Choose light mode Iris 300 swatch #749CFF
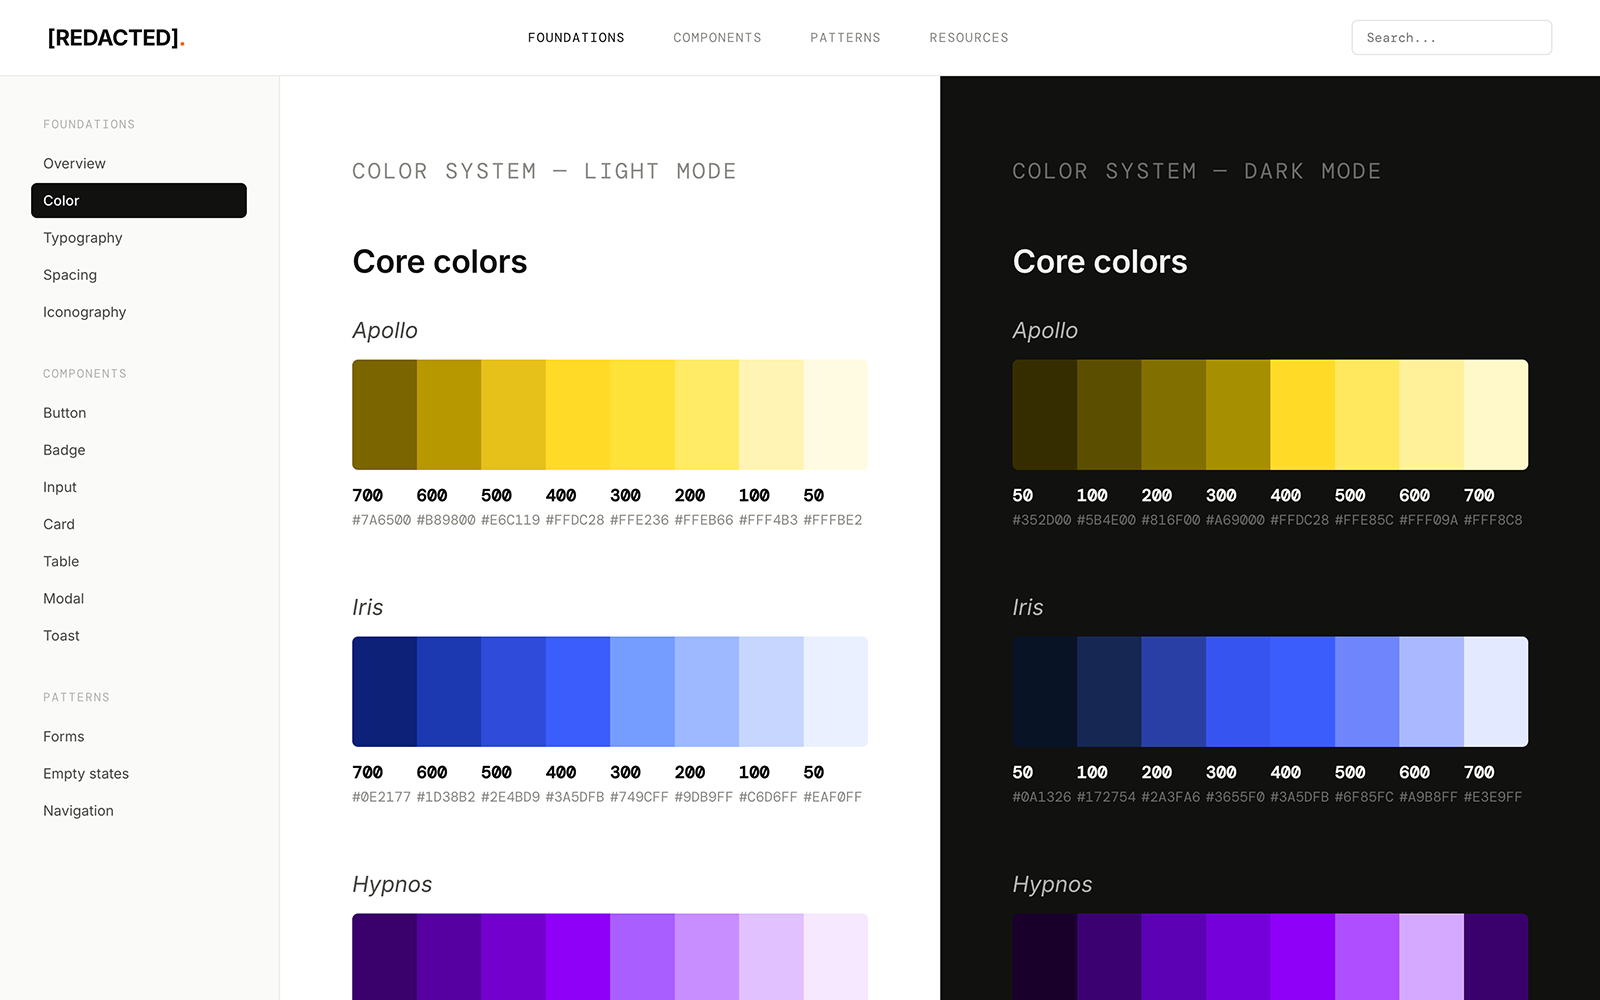This screenshot has width=1600, height=1000. point(642,692)
